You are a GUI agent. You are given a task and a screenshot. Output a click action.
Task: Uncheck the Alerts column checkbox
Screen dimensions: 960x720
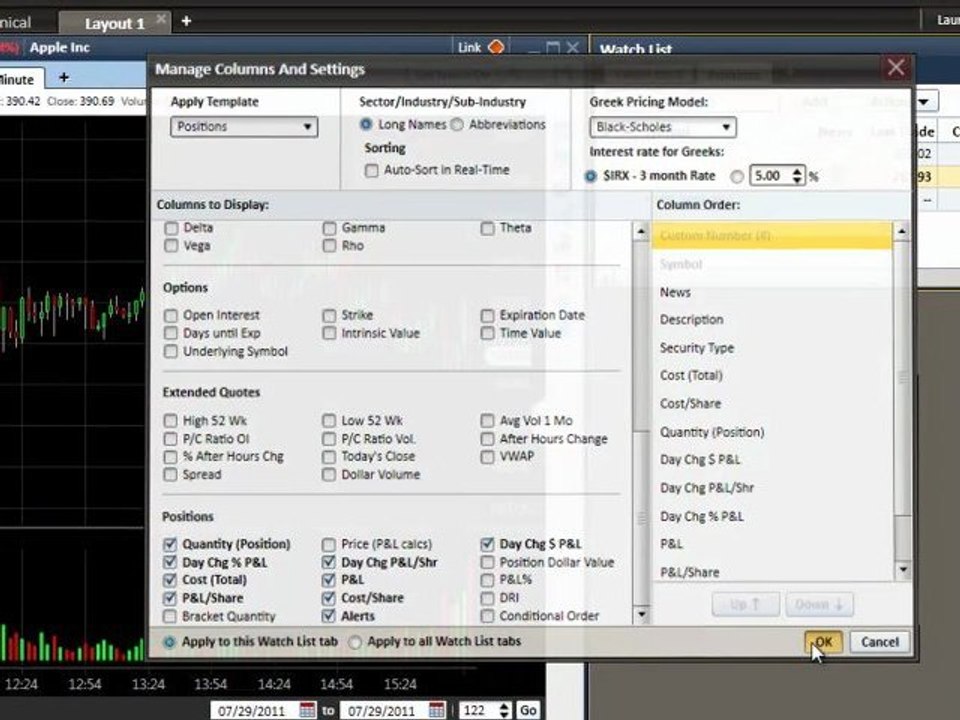[x=329, y=616]
